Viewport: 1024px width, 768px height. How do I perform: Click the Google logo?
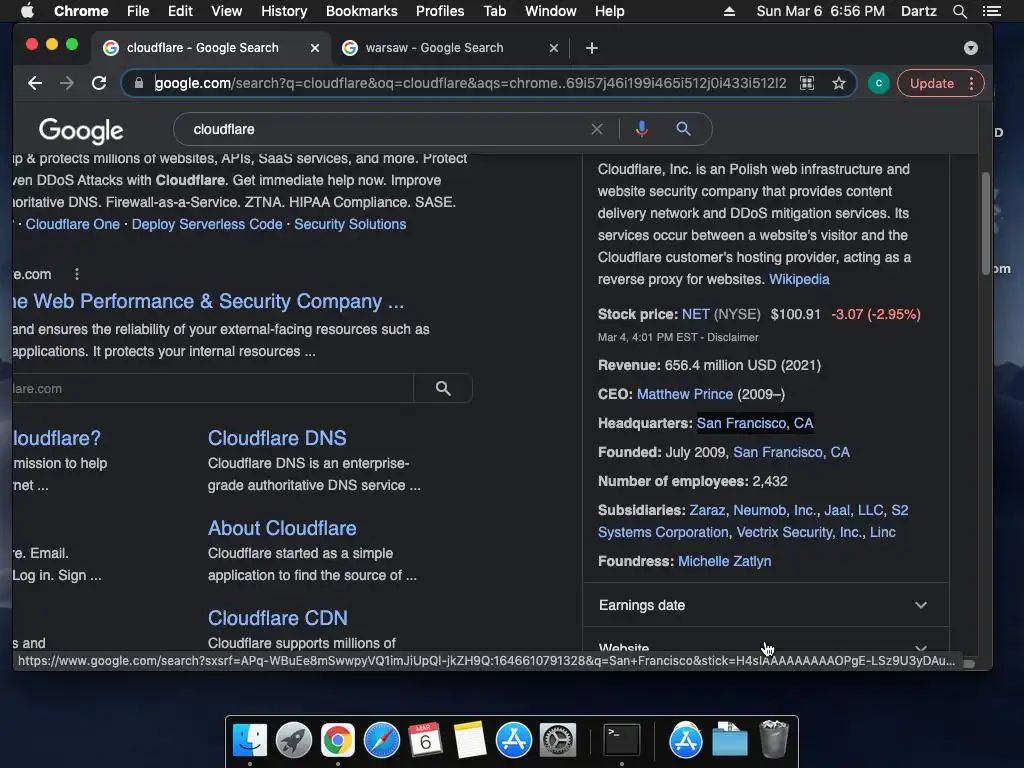[x=81, y=131]
